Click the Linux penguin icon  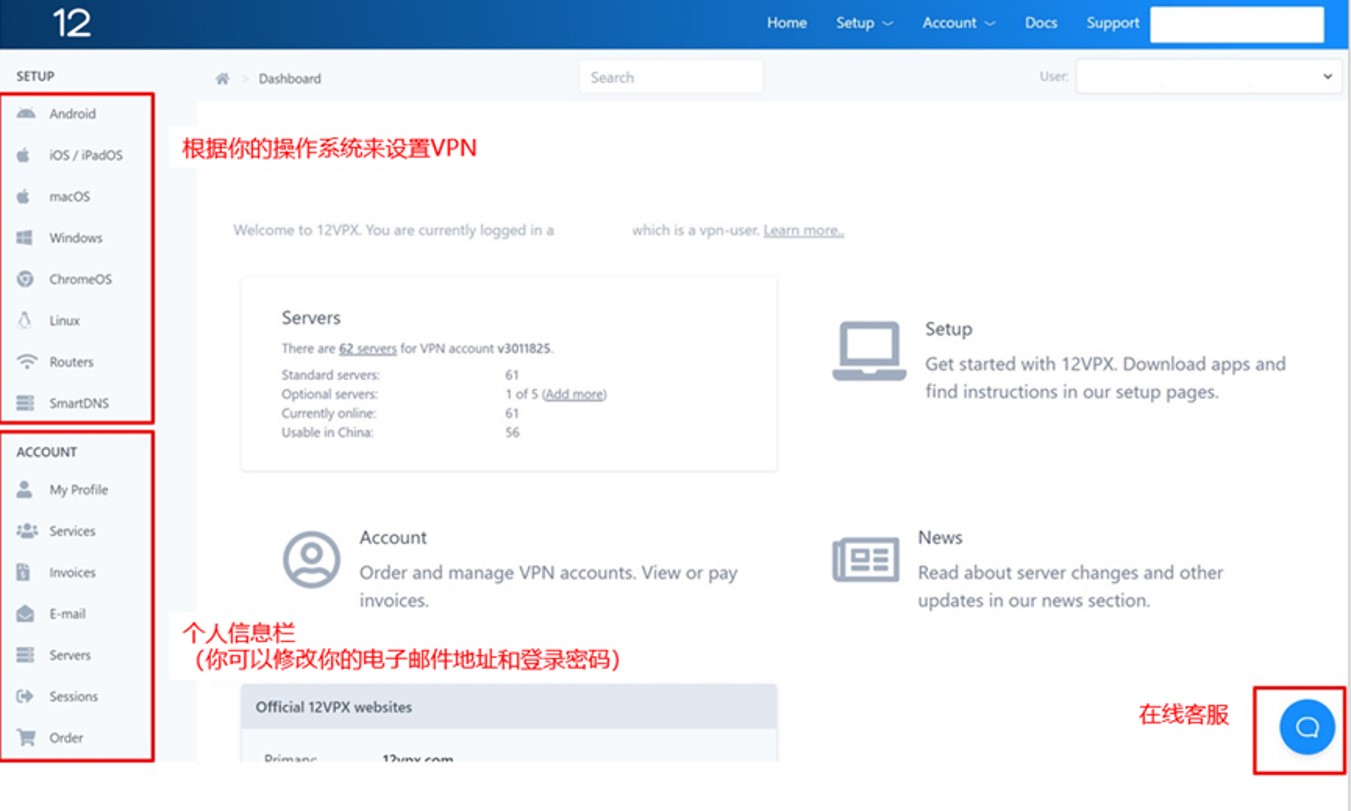(26, 320)
